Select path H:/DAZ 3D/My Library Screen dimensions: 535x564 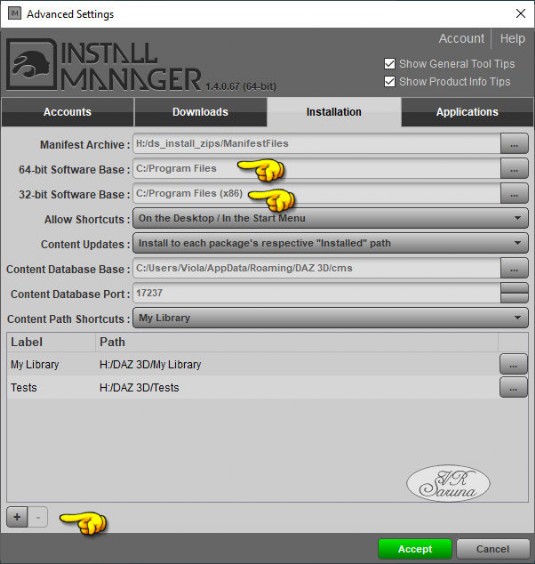pos(150,364)
